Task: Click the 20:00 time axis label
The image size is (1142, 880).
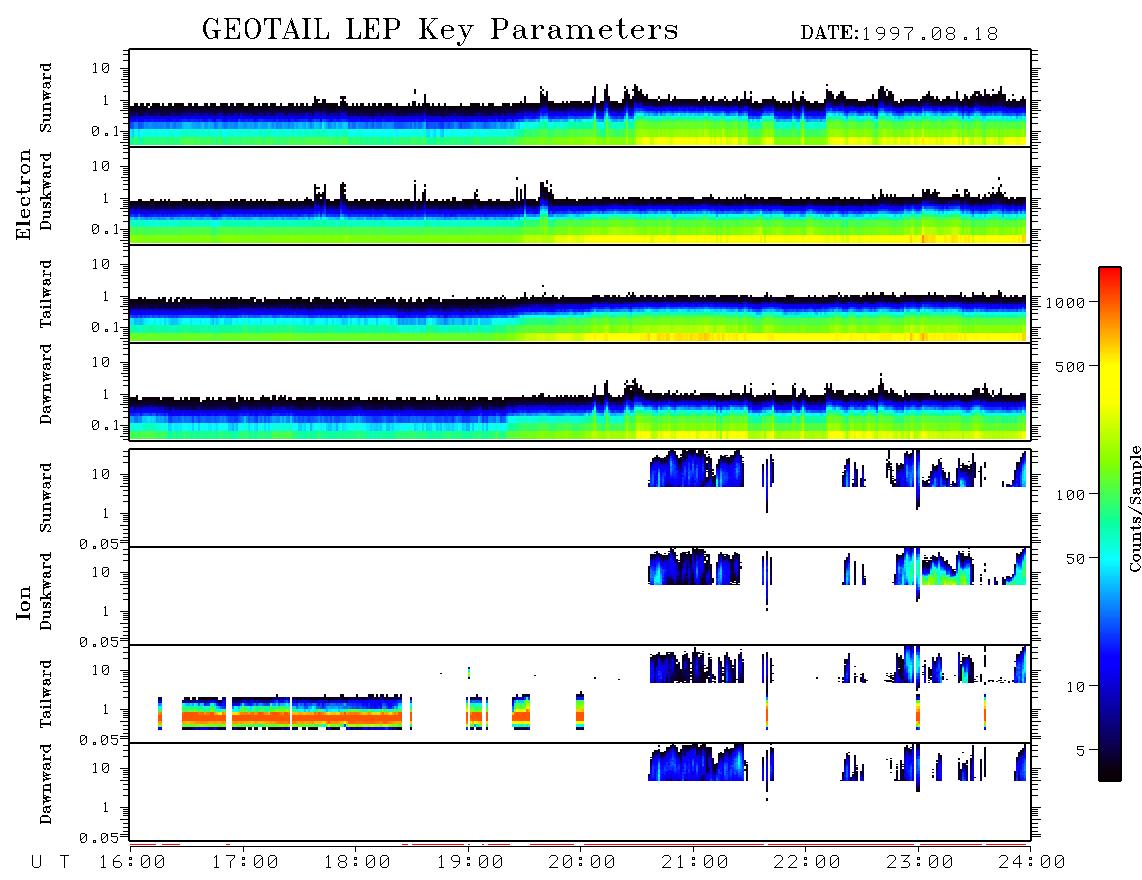Action: pyautogui.click(x=582, y=863)
